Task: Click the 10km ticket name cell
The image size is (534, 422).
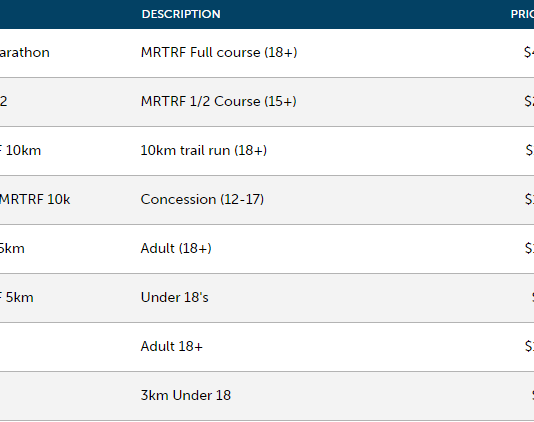Action: click(x=20, y=150)
